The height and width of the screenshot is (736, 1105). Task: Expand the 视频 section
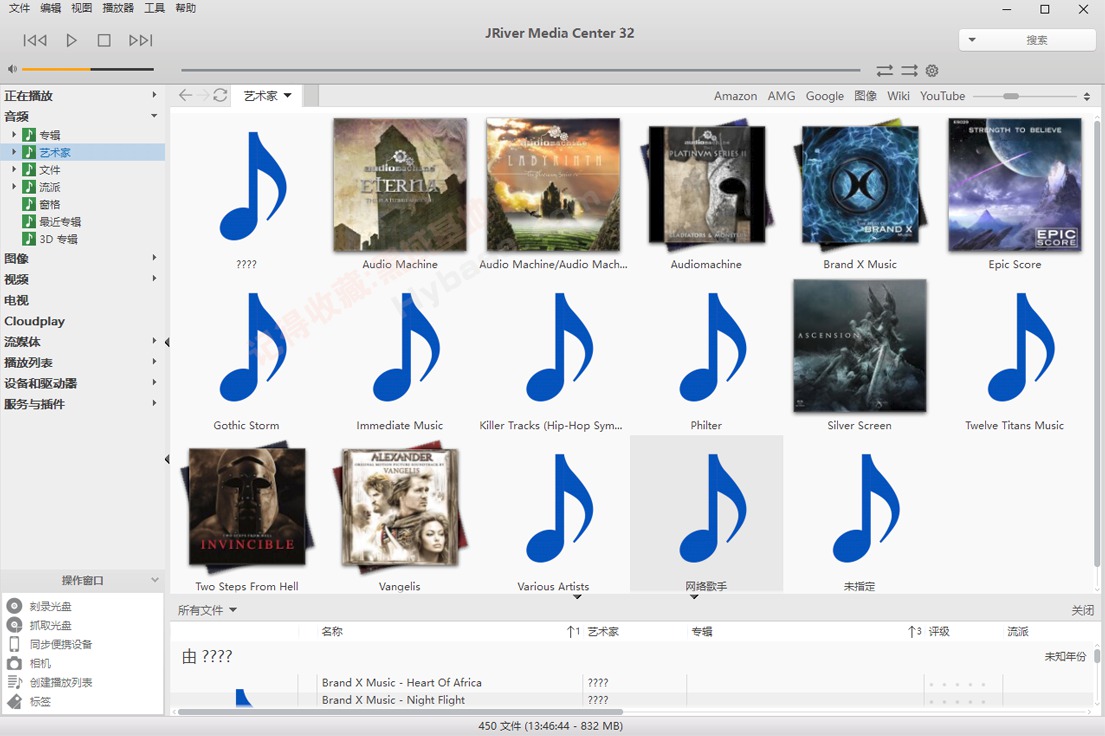point(154,278)
